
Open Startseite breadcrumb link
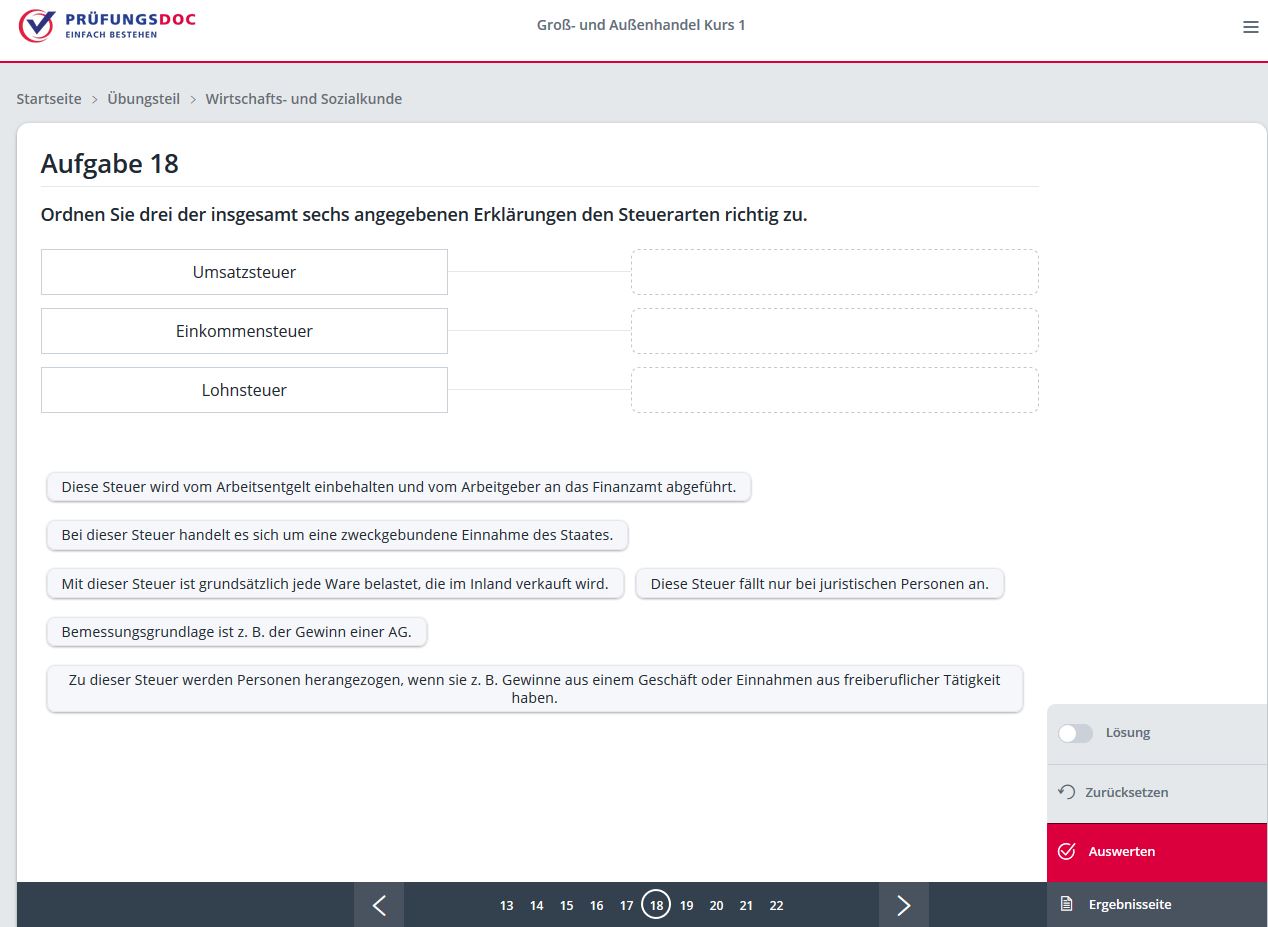49,99
